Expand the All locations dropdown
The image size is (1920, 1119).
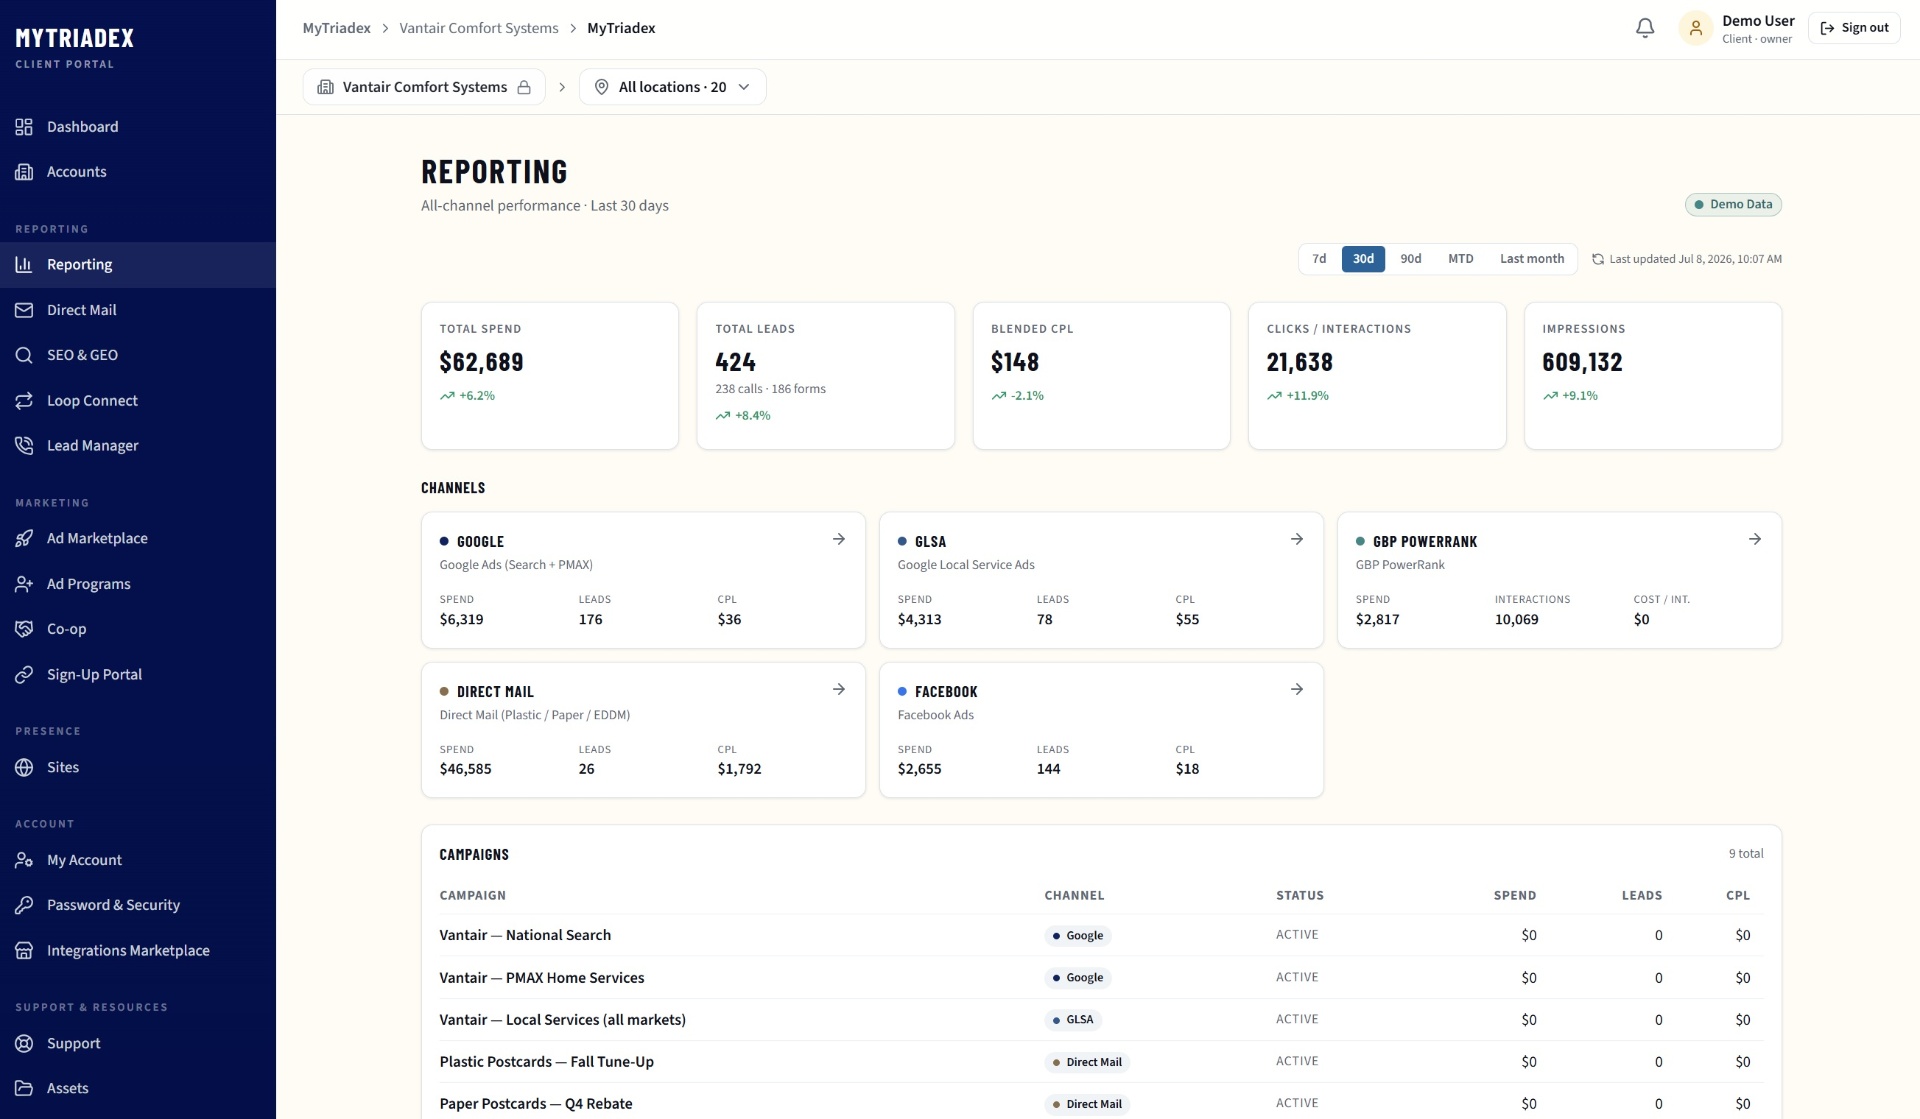pos(673,87)
